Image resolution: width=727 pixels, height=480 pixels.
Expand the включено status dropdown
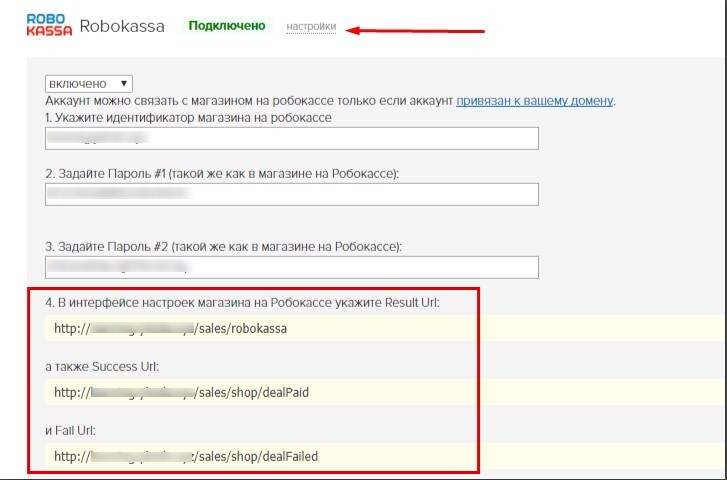point(89,84)
